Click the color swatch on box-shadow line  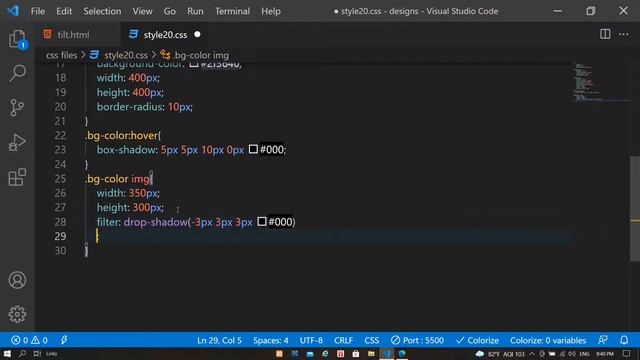pyautogui.click(x=253, y=149)
